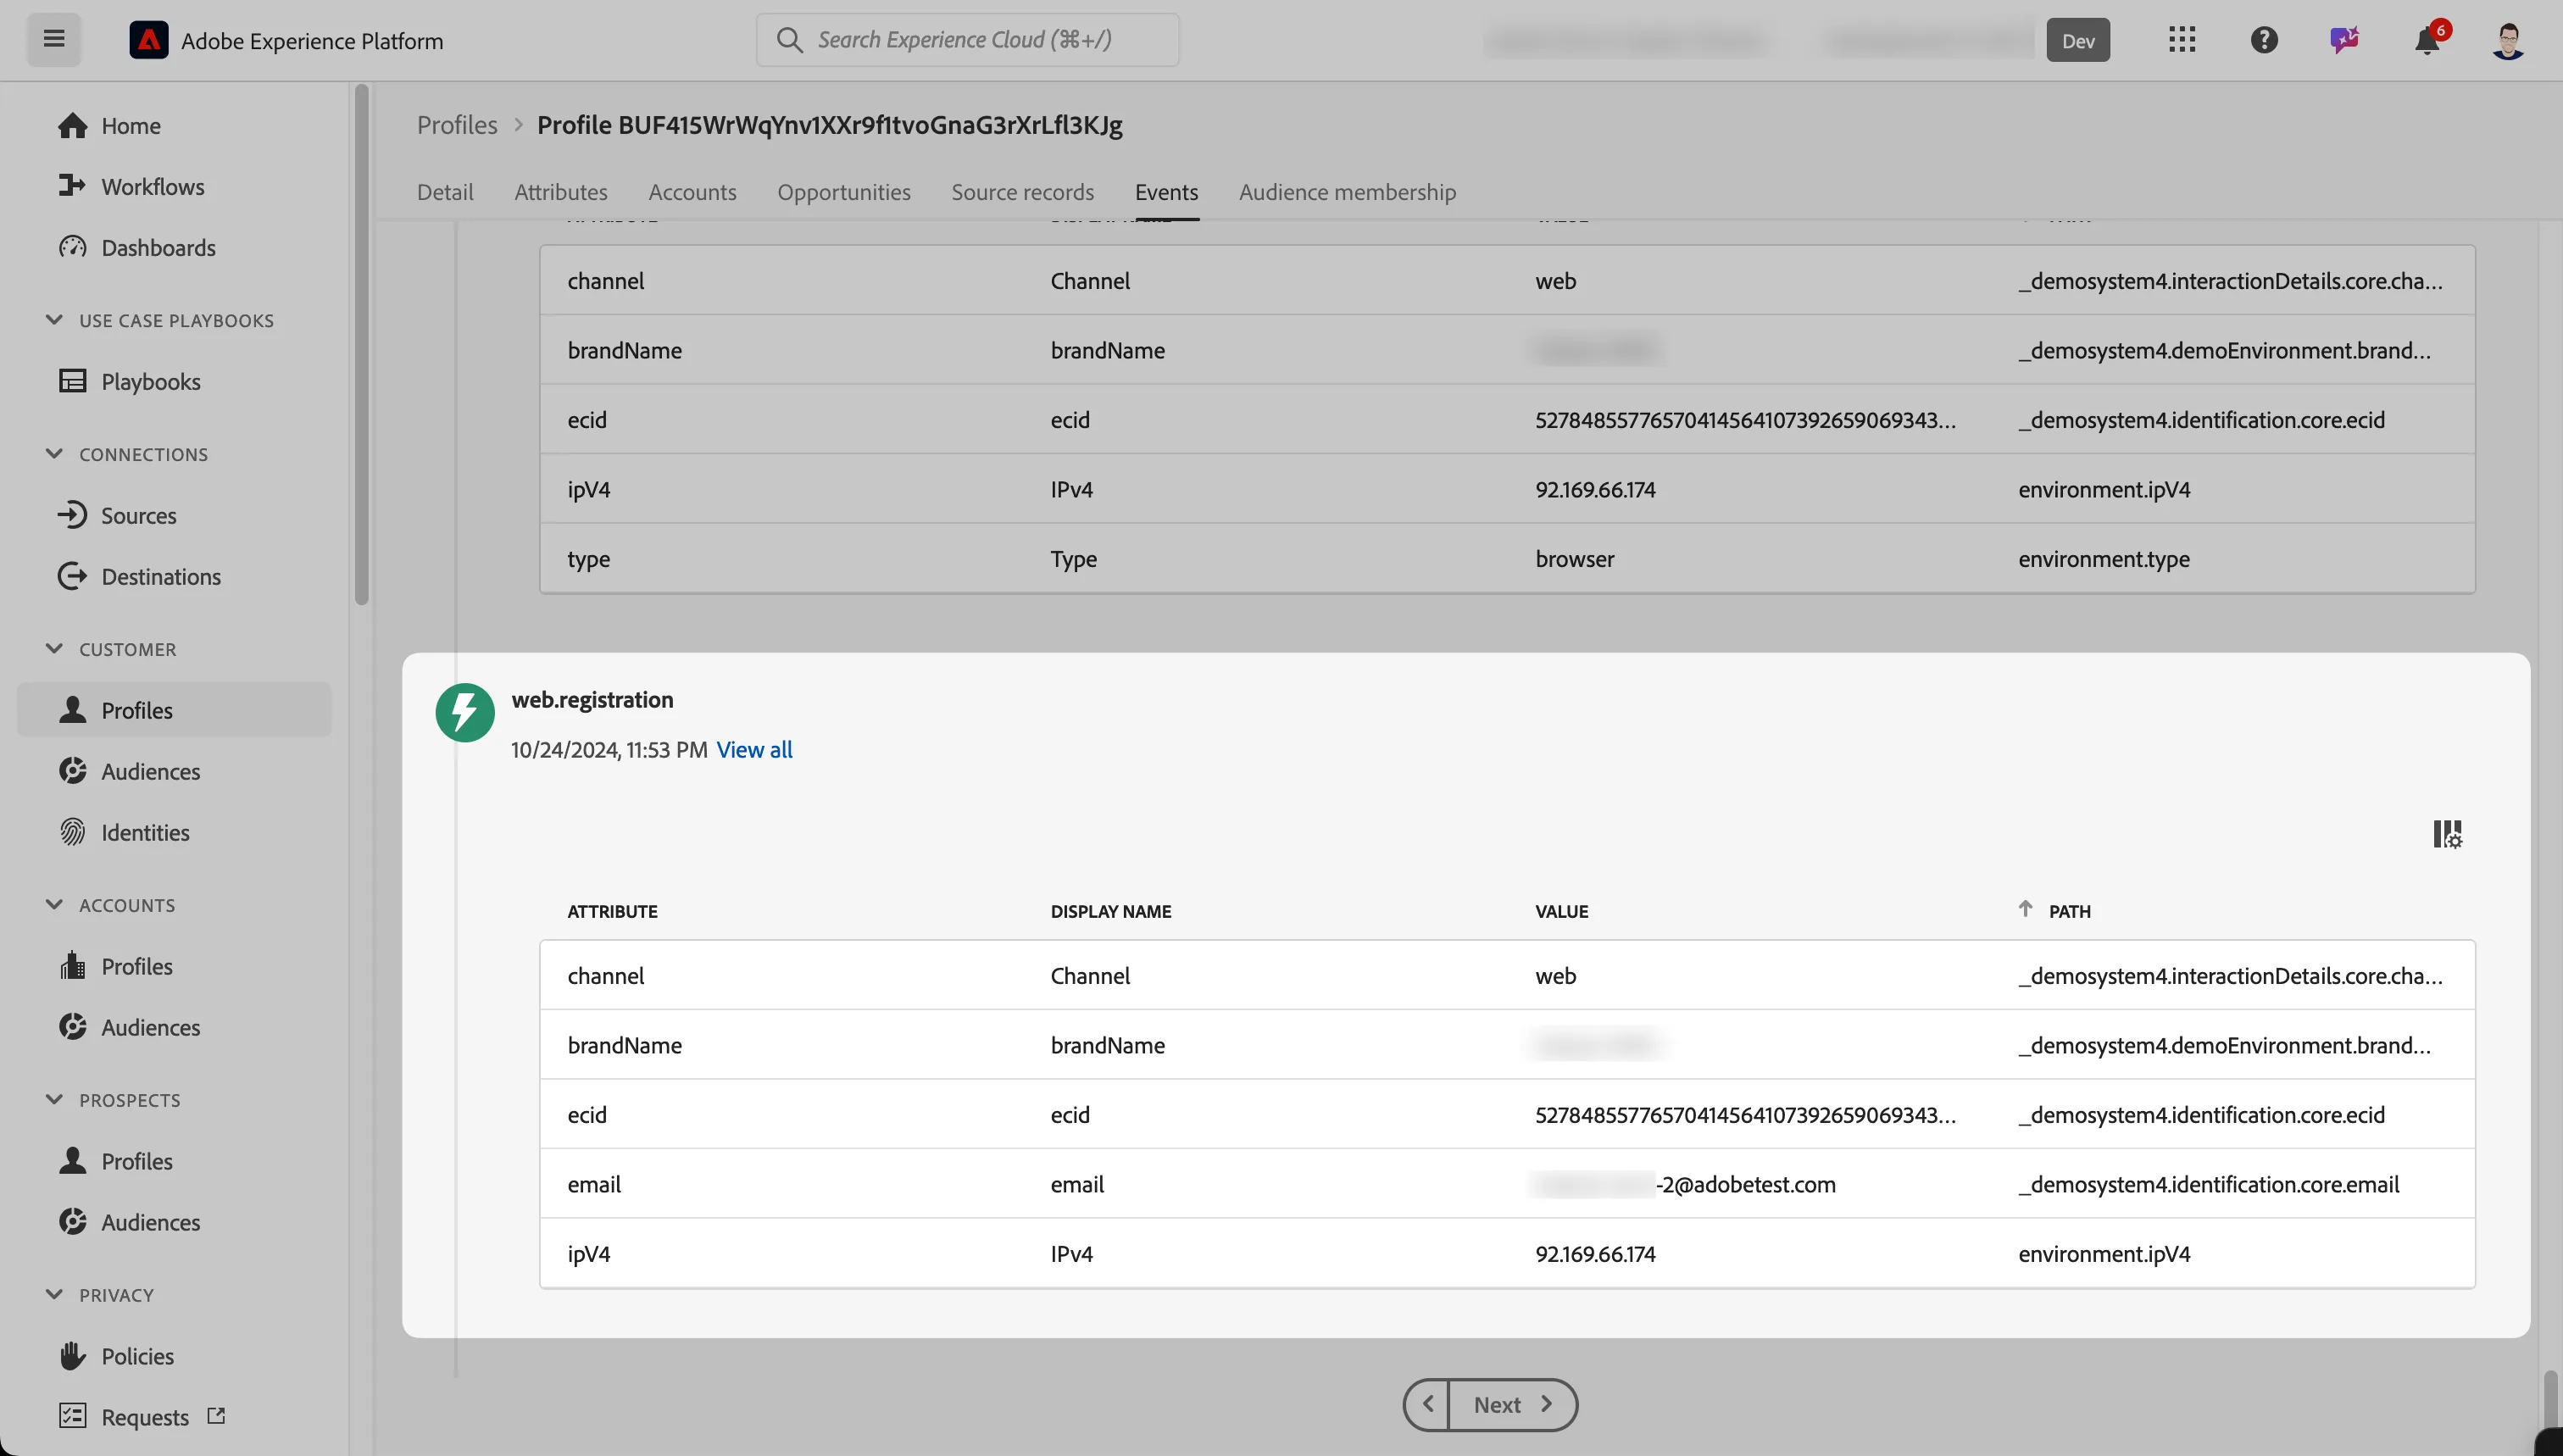2563x1456 pixels.
Task: Open the apps grid switcher
Action: (2182, 40)
